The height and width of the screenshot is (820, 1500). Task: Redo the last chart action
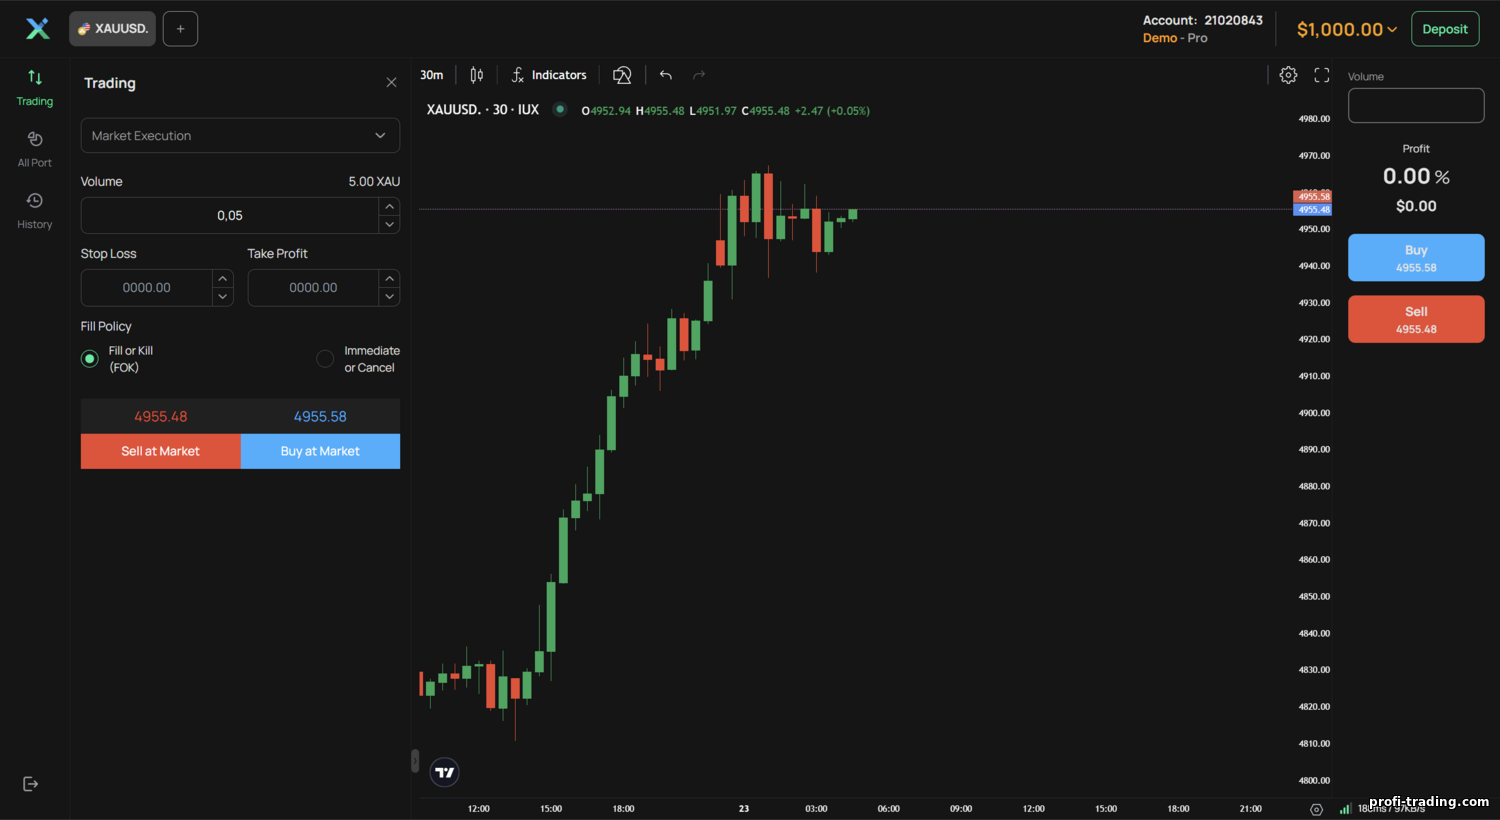(x=699, y=74)
